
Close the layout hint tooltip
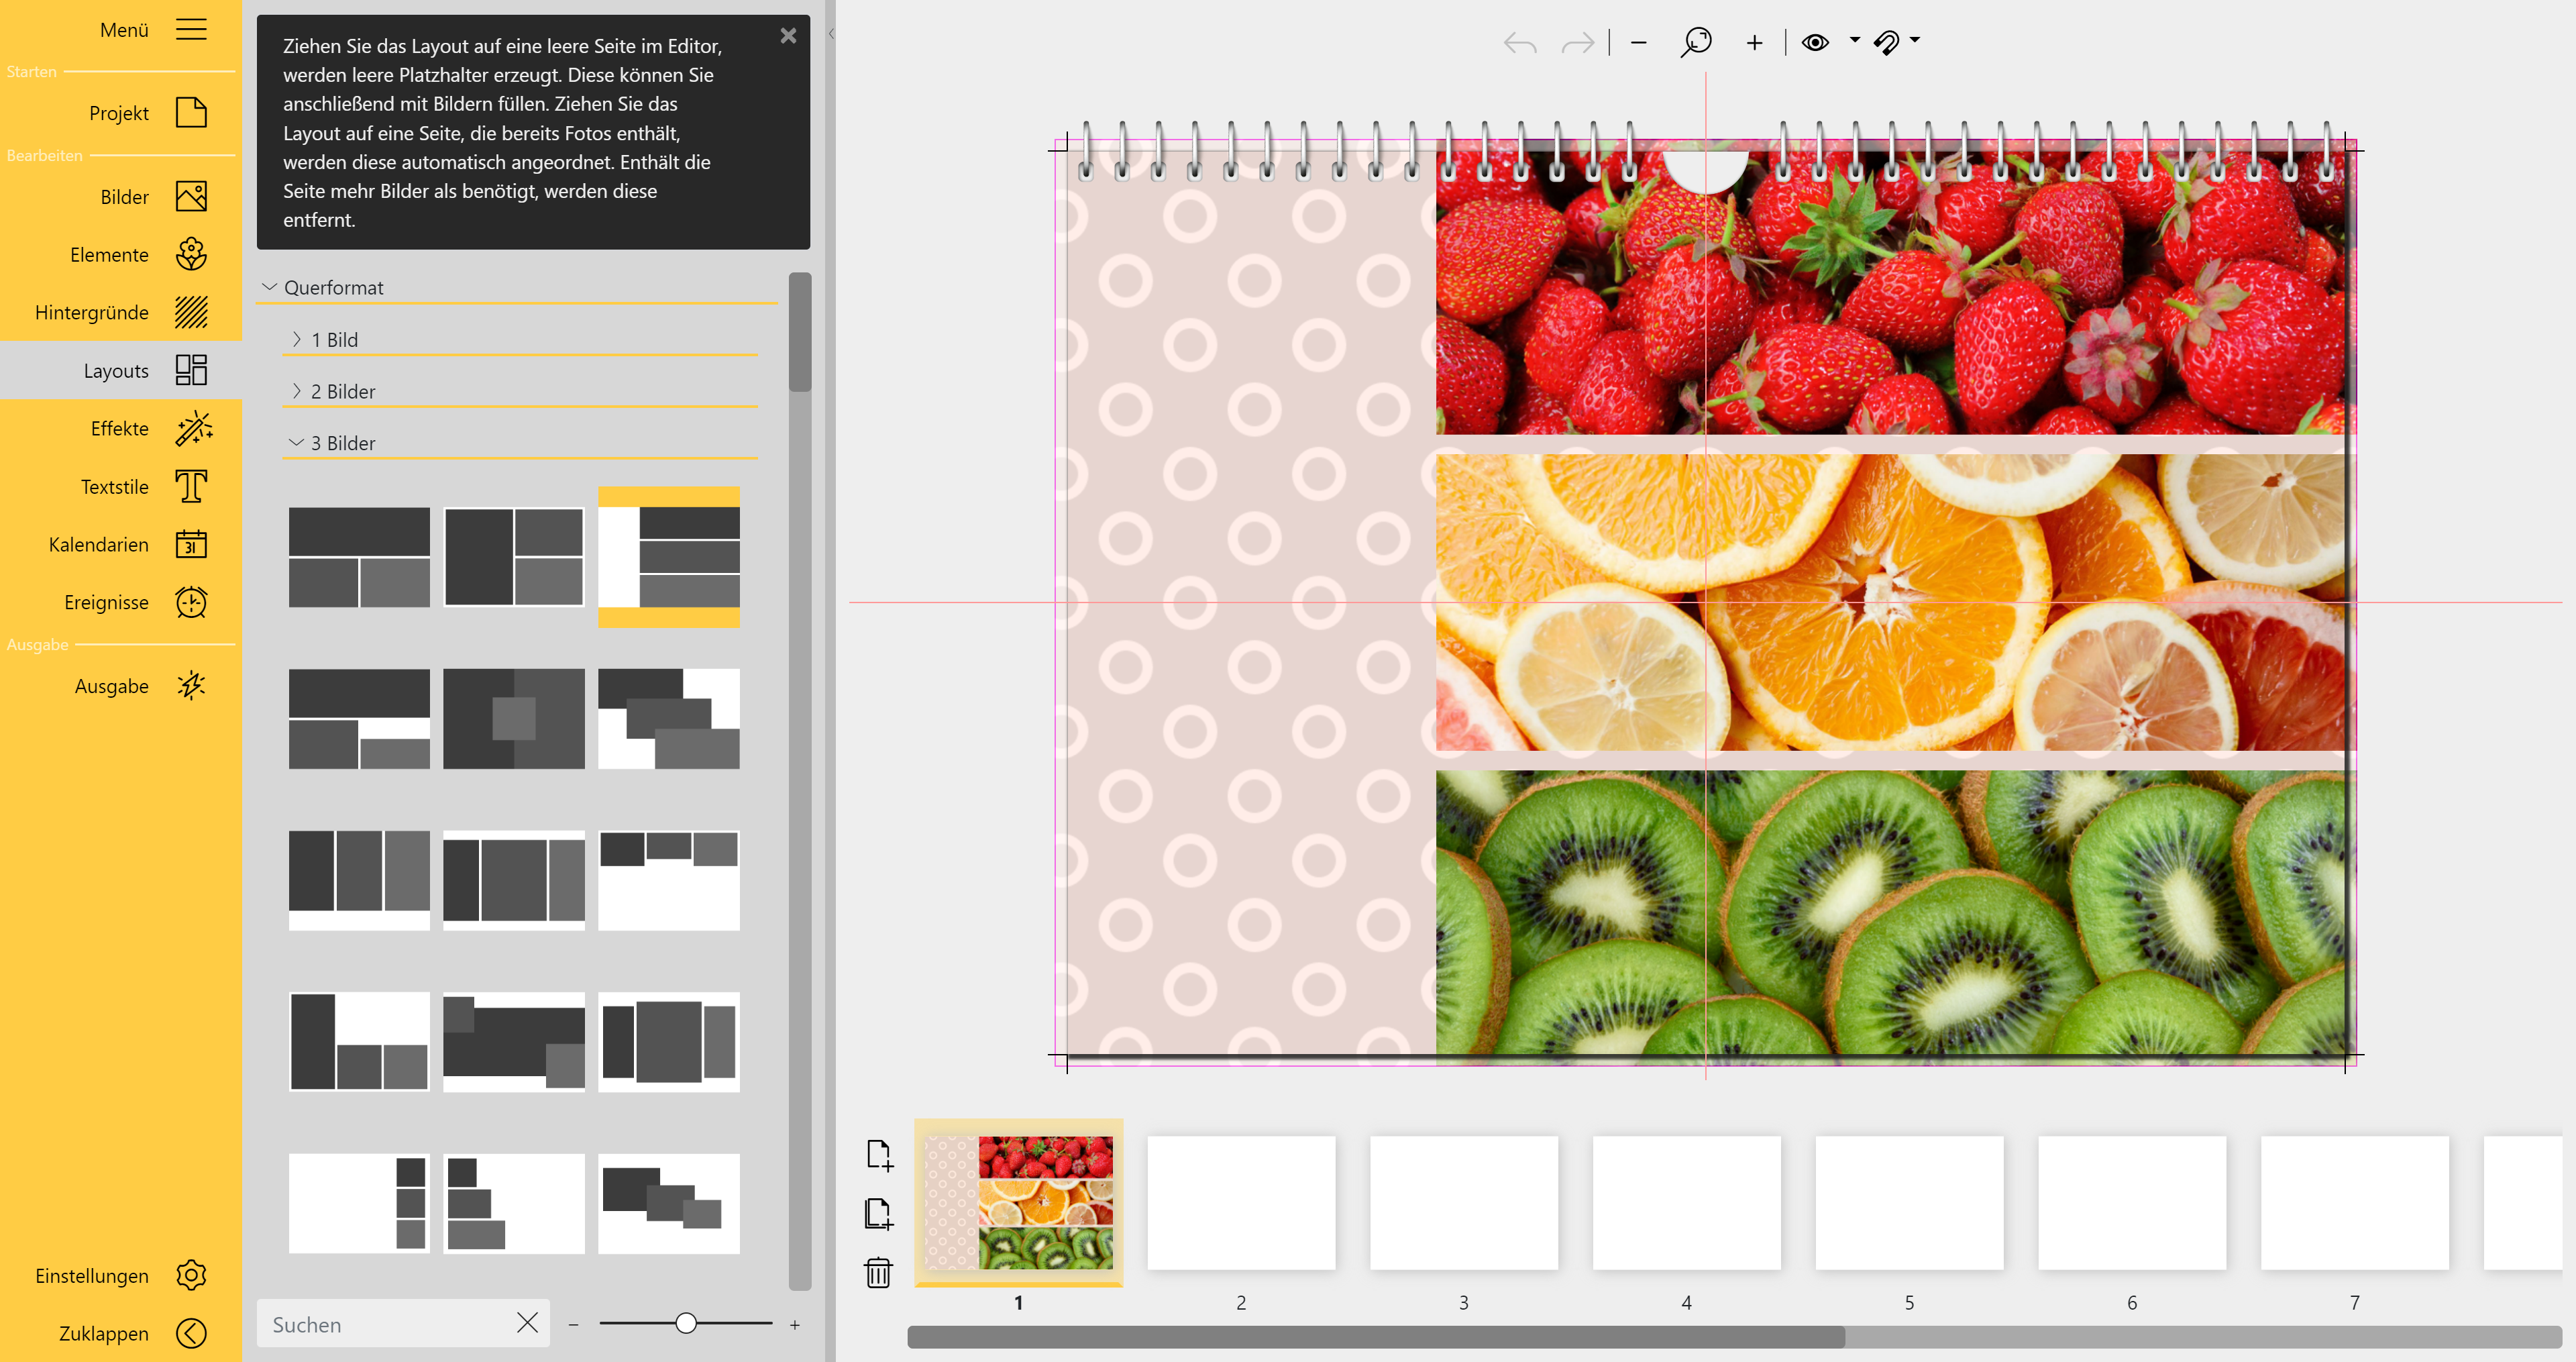coord(788,36)
